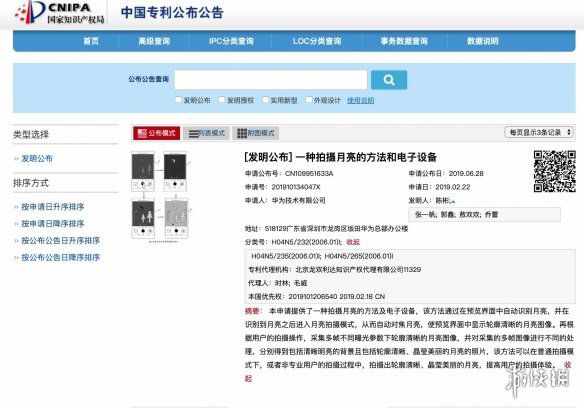Check the 发明公布 checkbox
The height and width of the screenshot is (408, 584).
[x=178, y=99]
